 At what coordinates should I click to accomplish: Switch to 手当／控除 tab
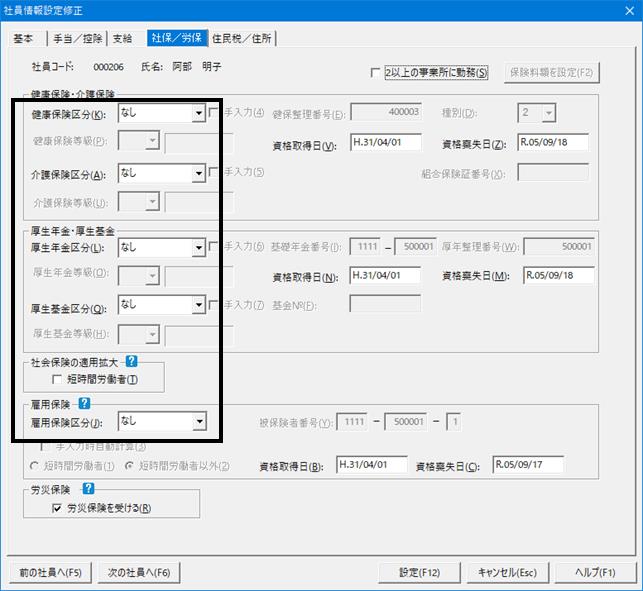pos(78,39)
